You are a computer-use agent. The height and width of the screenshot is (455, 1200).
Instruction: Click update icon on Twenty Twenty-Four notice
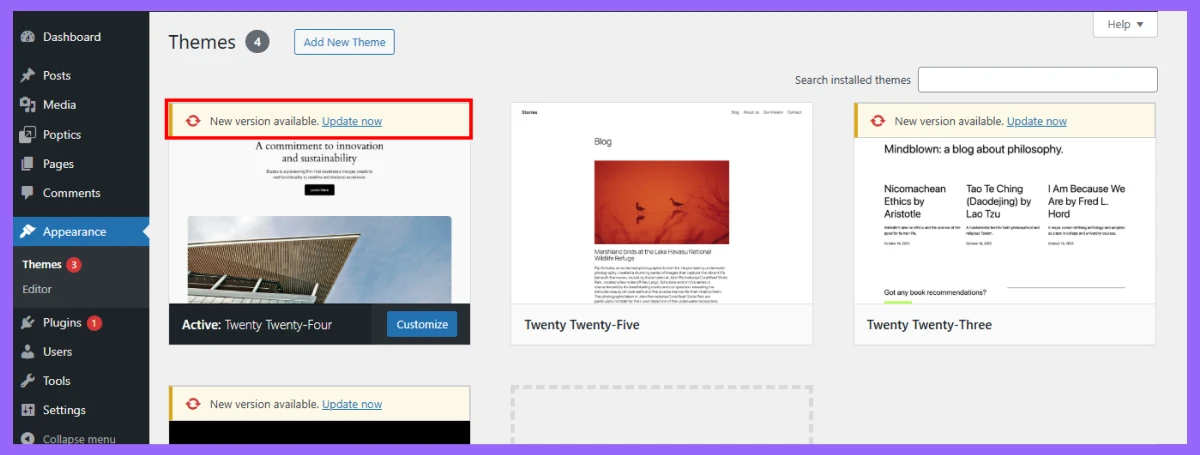(193, 121)
